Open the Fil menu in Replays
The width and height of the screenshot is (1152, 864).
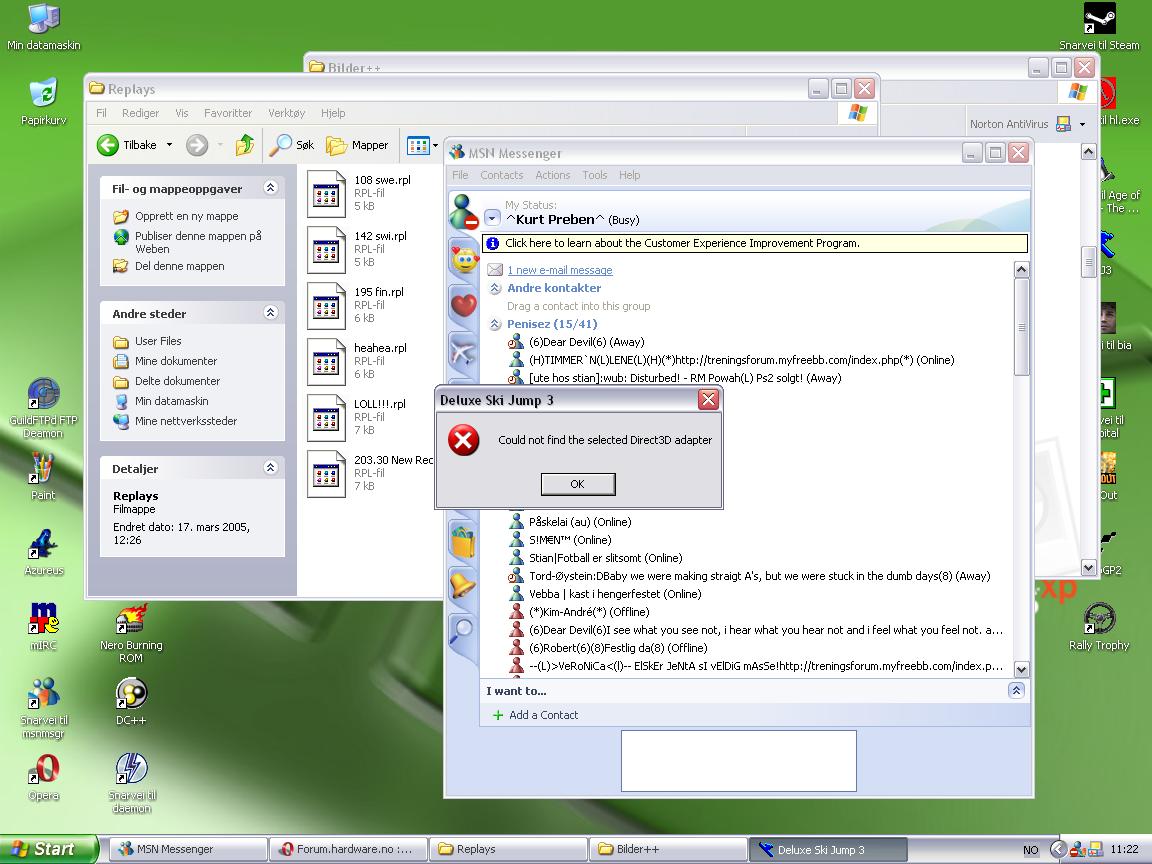point(101,112)
